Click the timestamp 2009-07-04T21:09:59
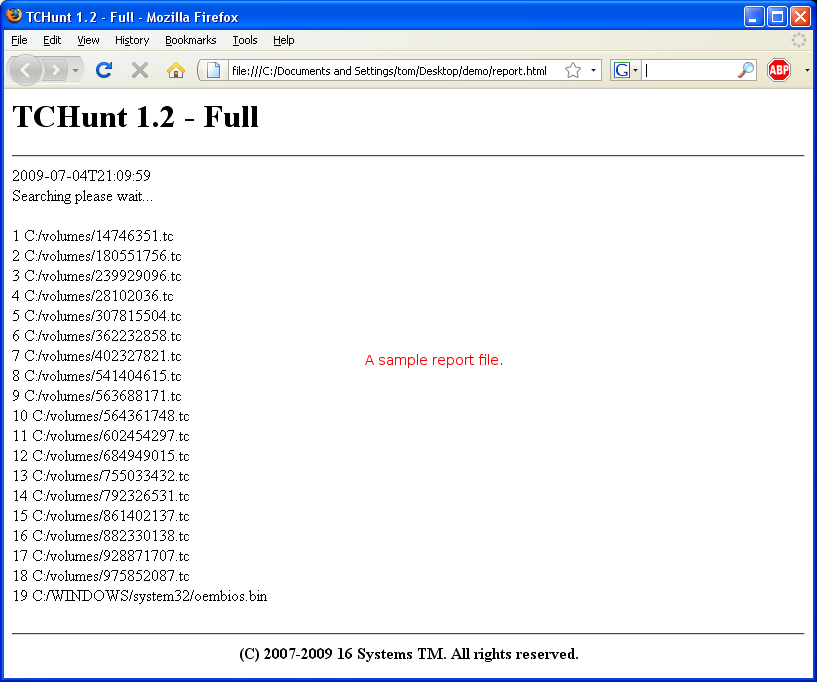 pyautogui.click(x=81, y=176)
